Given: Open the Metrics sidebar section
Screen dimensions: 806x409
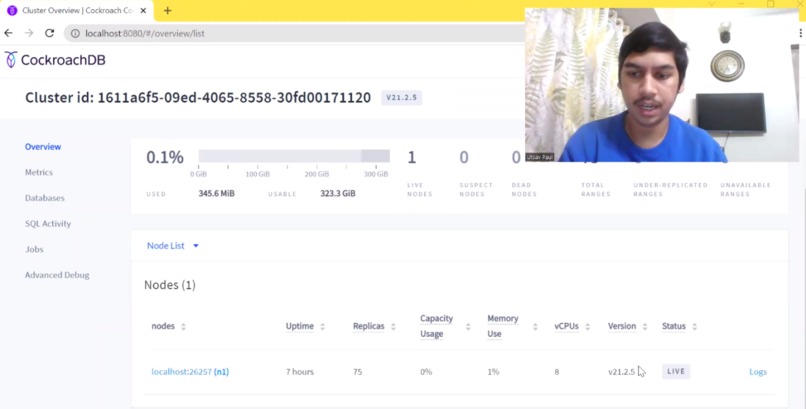Looking at the screenshot, I should [x=39, y=173].
